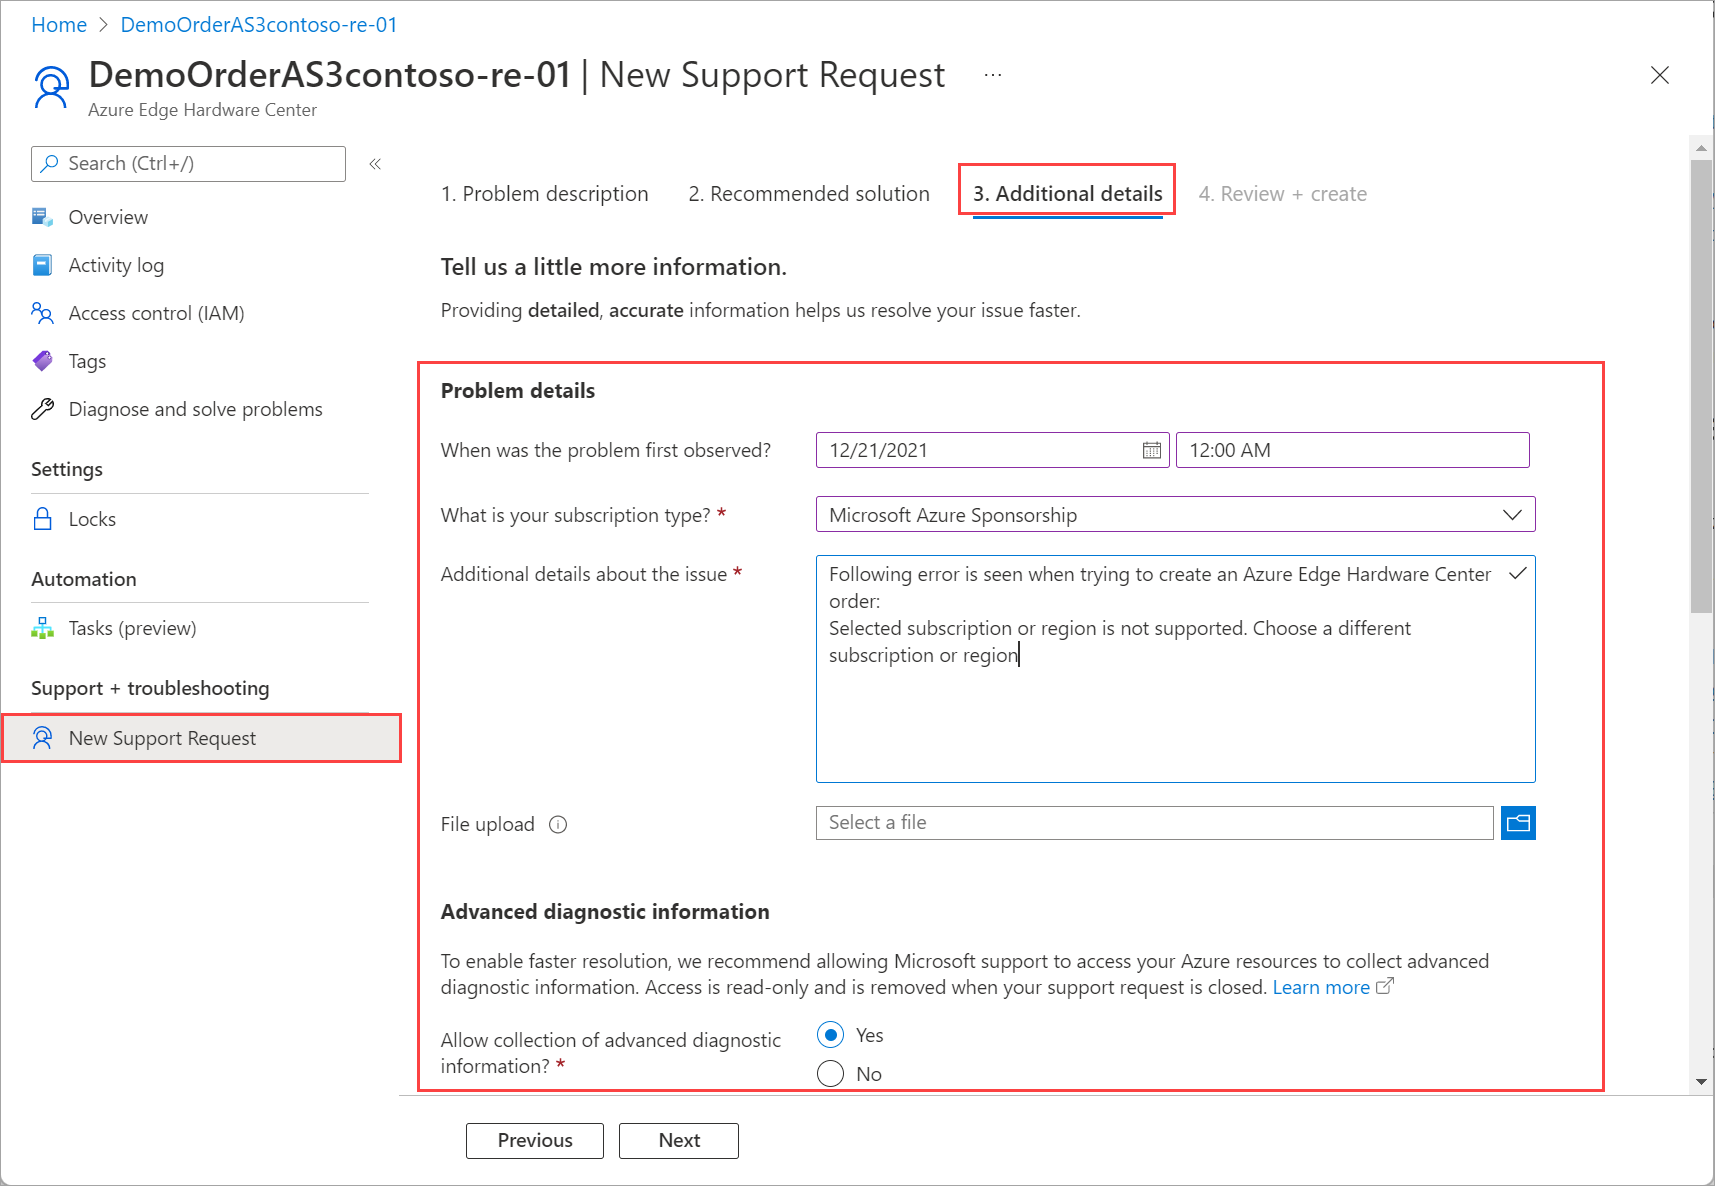Click the Advanced diagnostic information heading
Screen dimensions: 1715x1186
click(605, 912)
